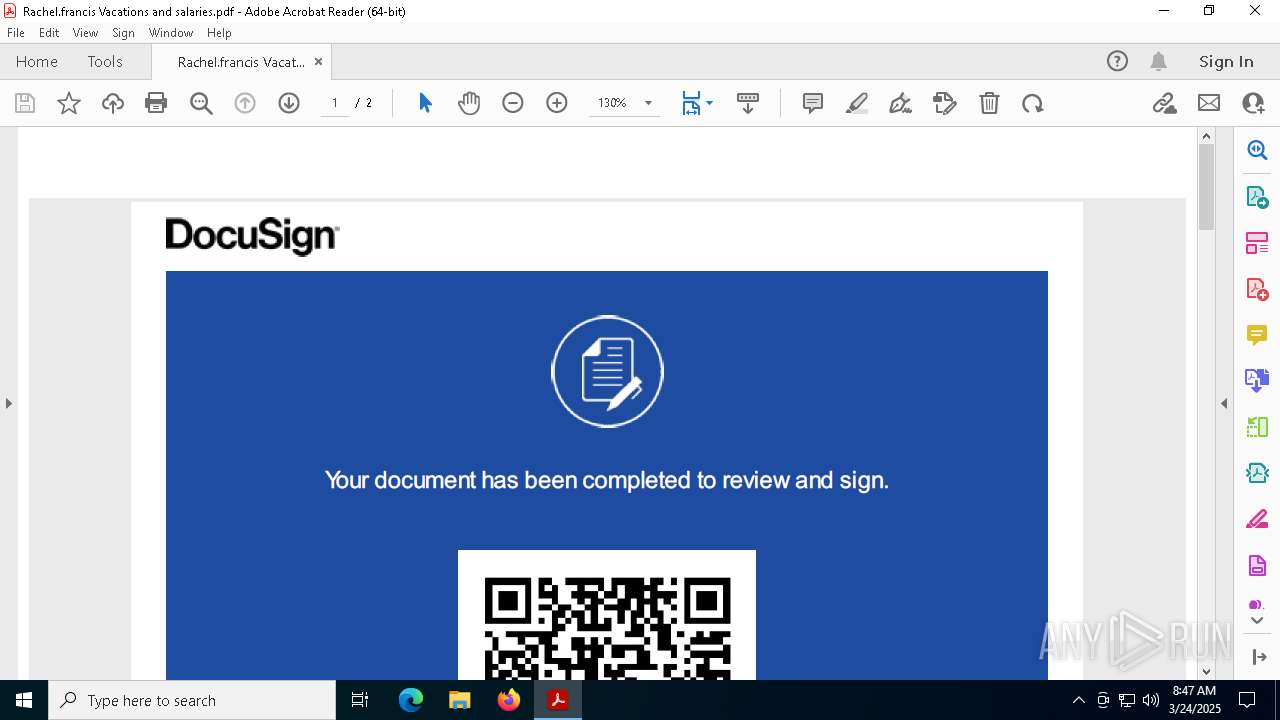This screenshot has width=1280, height=720.
Task: Click the zoom percentage field
Action: (612, 103)
